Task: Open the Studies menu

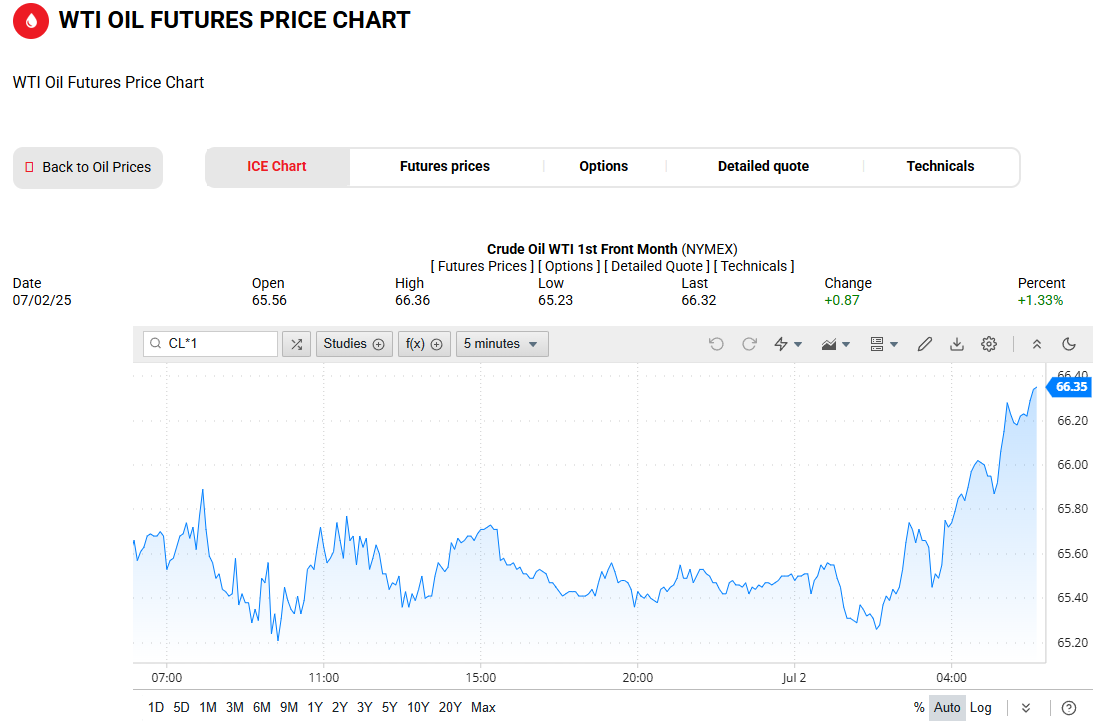Action: (354, 344)
